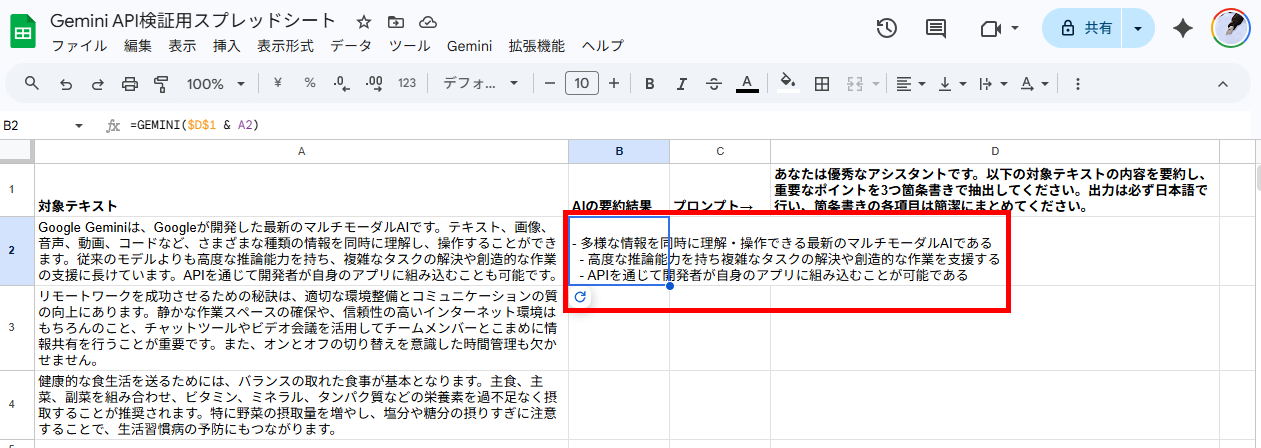1261x448 pixels.
Task: Expand the font family dropdown
Action: coord(481,83)
